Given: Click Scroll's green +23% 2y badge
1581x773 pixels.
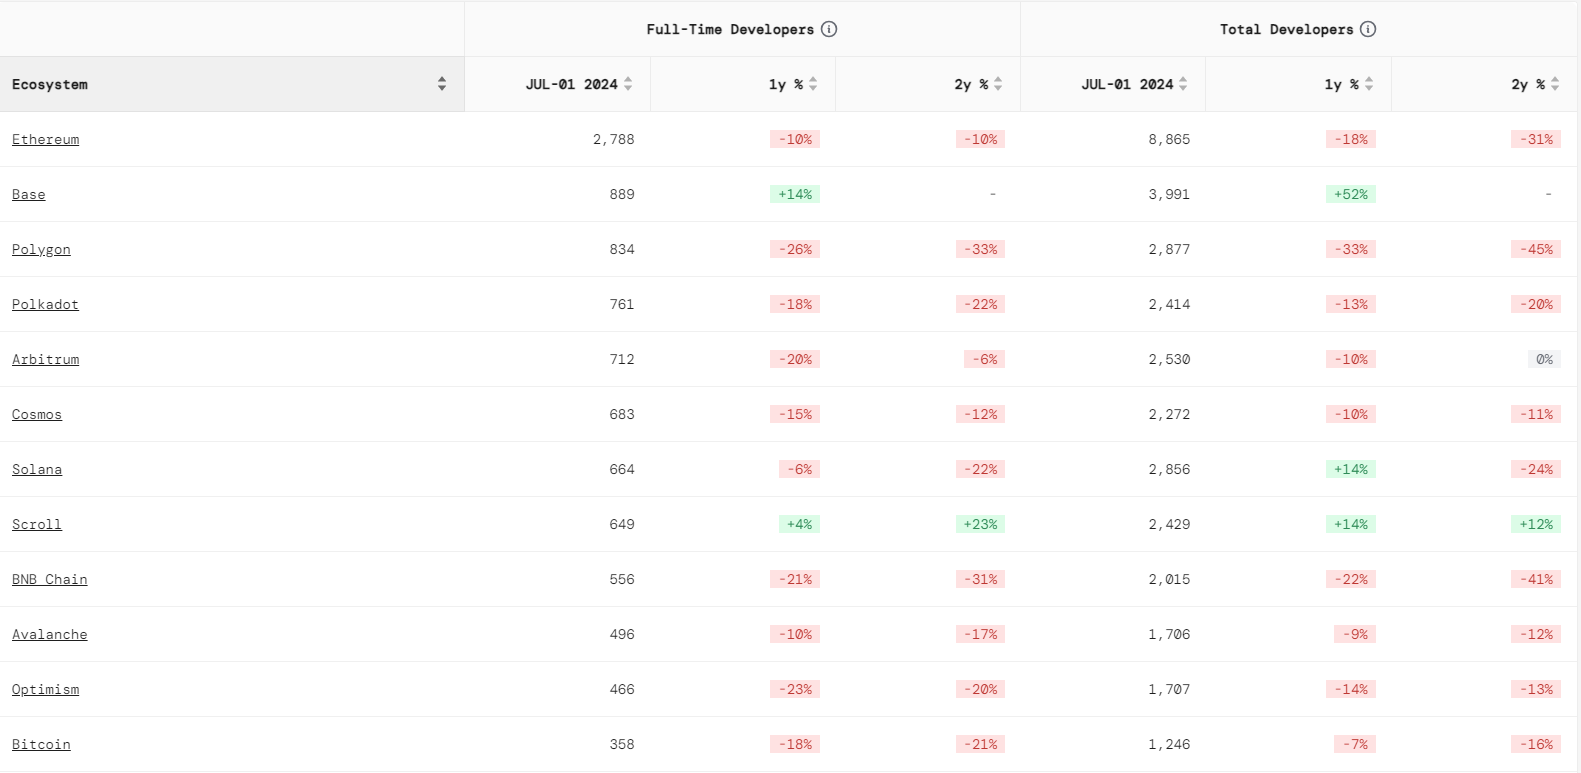Looking at the screenshot, I should (x=980, y=524).
